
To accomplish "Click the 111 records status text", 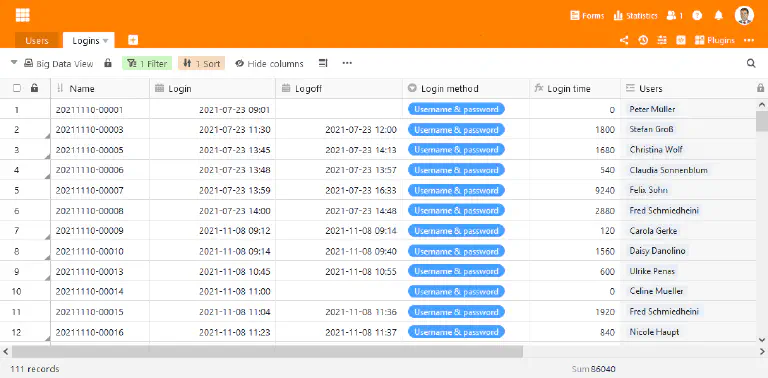I will [x=35, y=369].
